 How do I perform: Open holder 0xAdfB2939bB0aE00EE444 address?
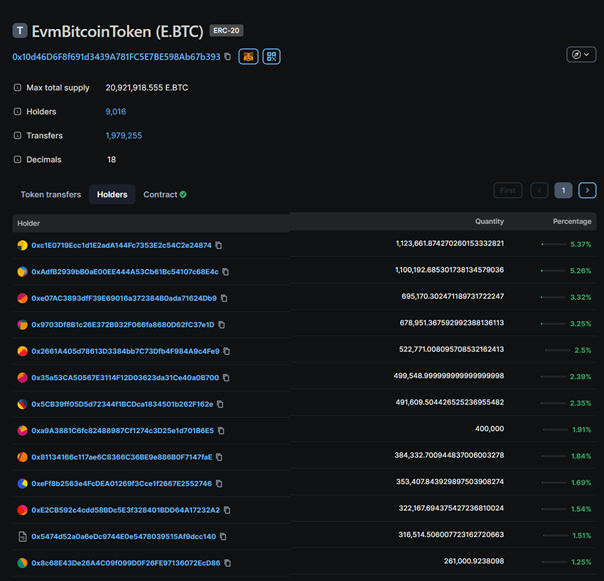pyautogui.click(x=125, y=272)
